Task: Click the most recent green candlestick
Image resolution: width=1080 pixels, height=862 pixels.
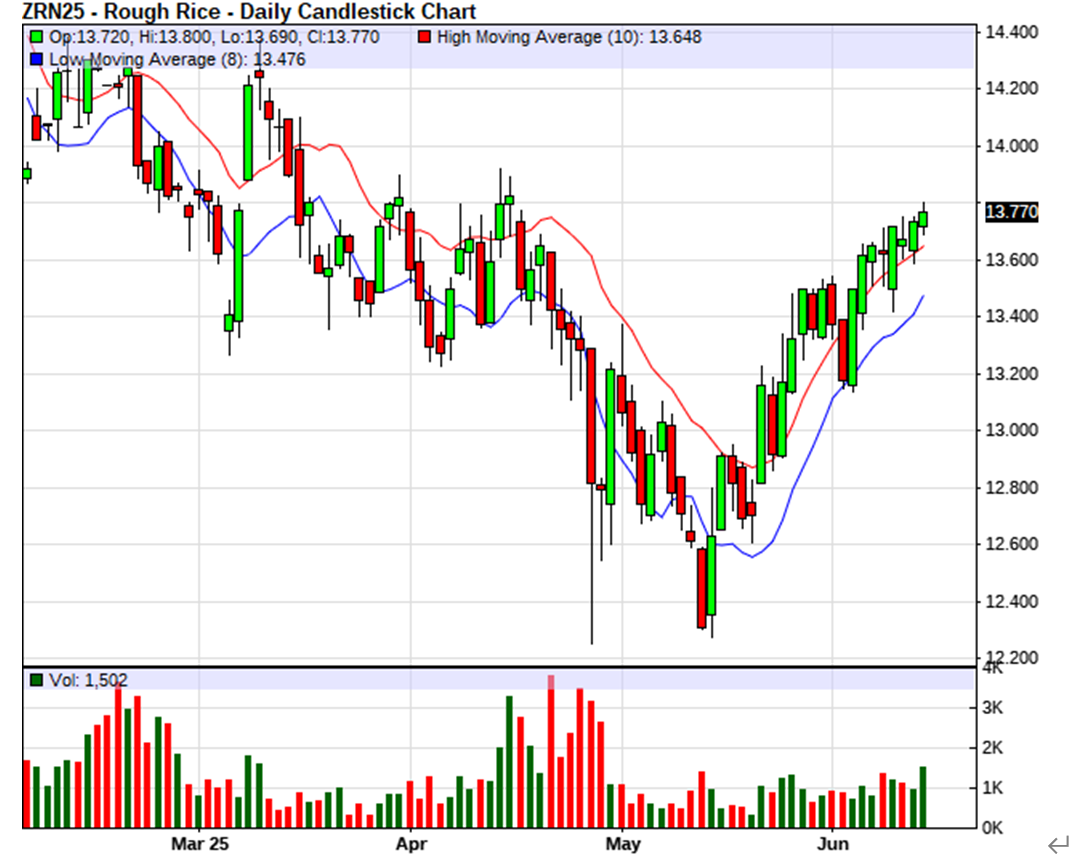Action: coord(922,218)
